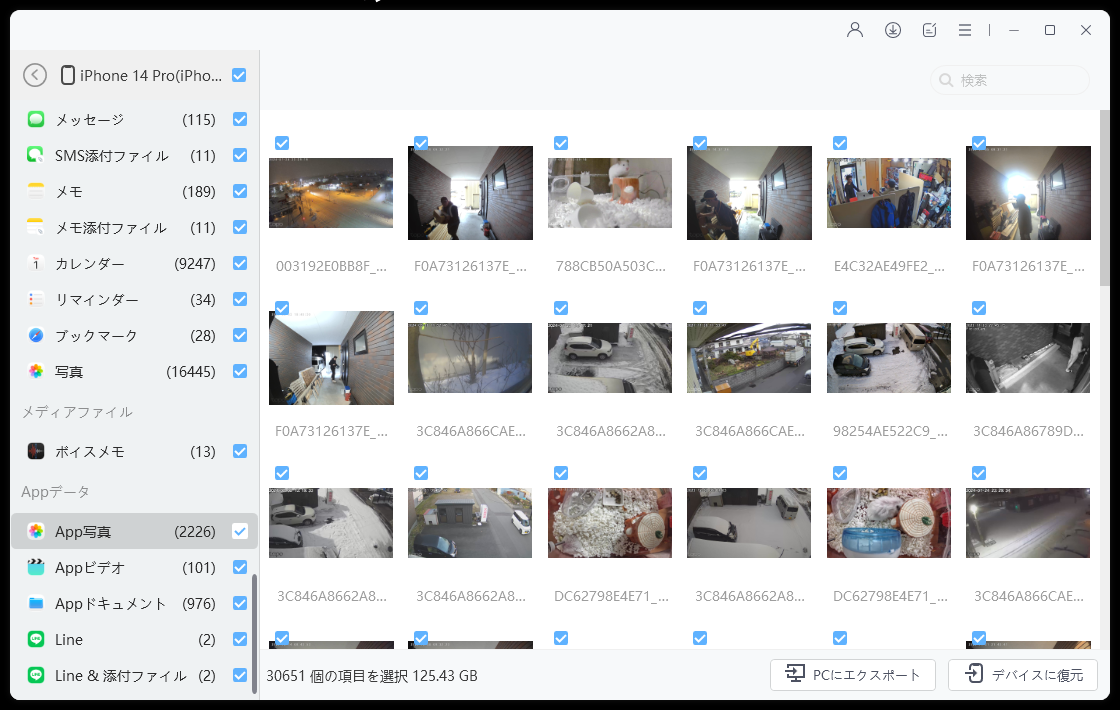Open the shop interior thumbnail E4C32AE49FE2
Viewport: 1120px width, 710px height.
[x=889, y=193]
